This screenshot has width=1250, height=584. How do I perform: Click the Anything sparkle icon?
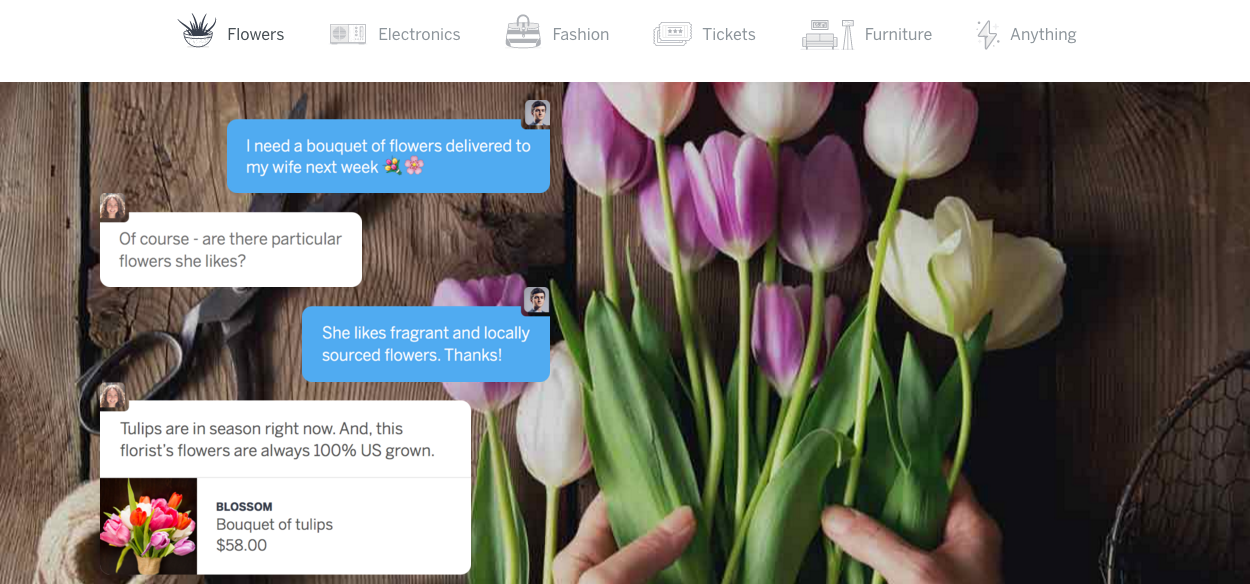[988, 34]
